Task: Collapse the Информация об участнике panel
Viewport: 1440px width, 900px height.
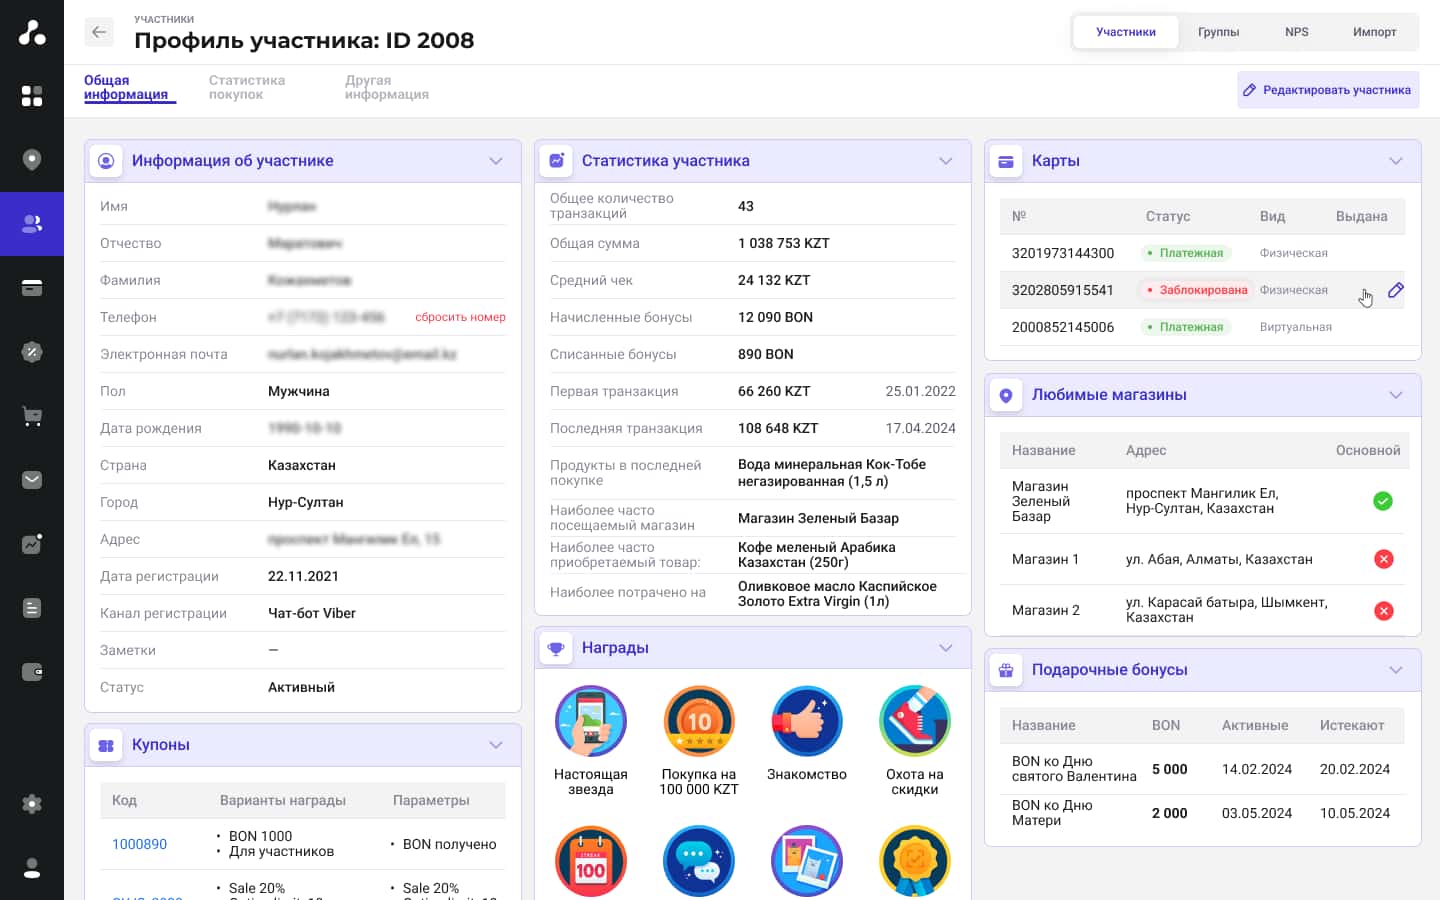Action: point(496,161)
